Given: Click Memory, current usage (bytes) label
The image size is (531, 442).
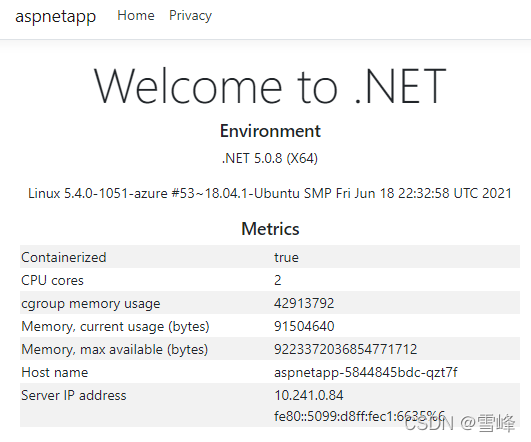Looking at the screenshot, I should pyautogui.click(x=115, y=327).
